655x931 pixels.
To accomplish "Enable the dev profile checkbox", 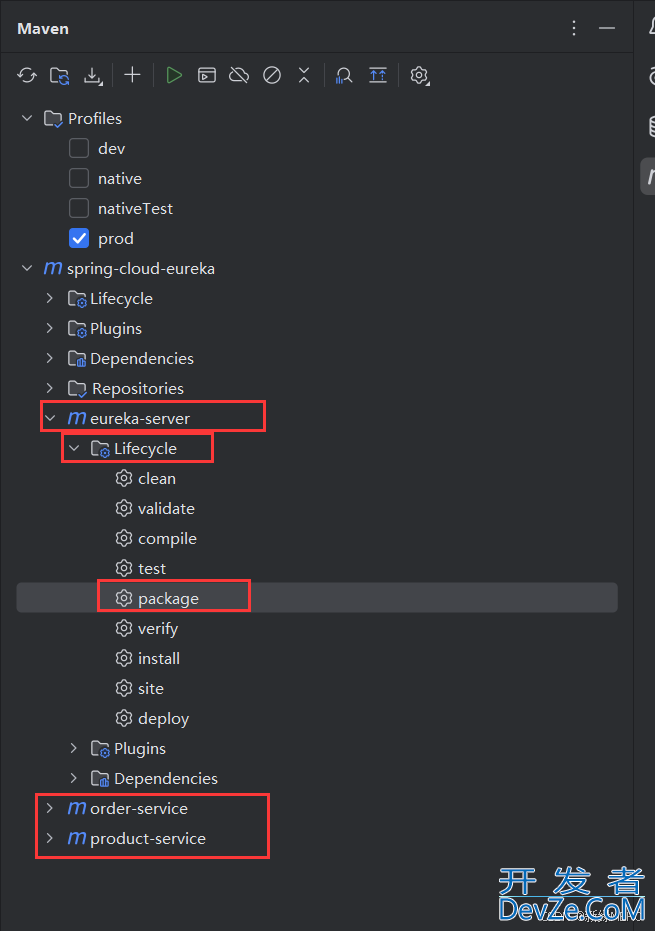I will [79, 148].
